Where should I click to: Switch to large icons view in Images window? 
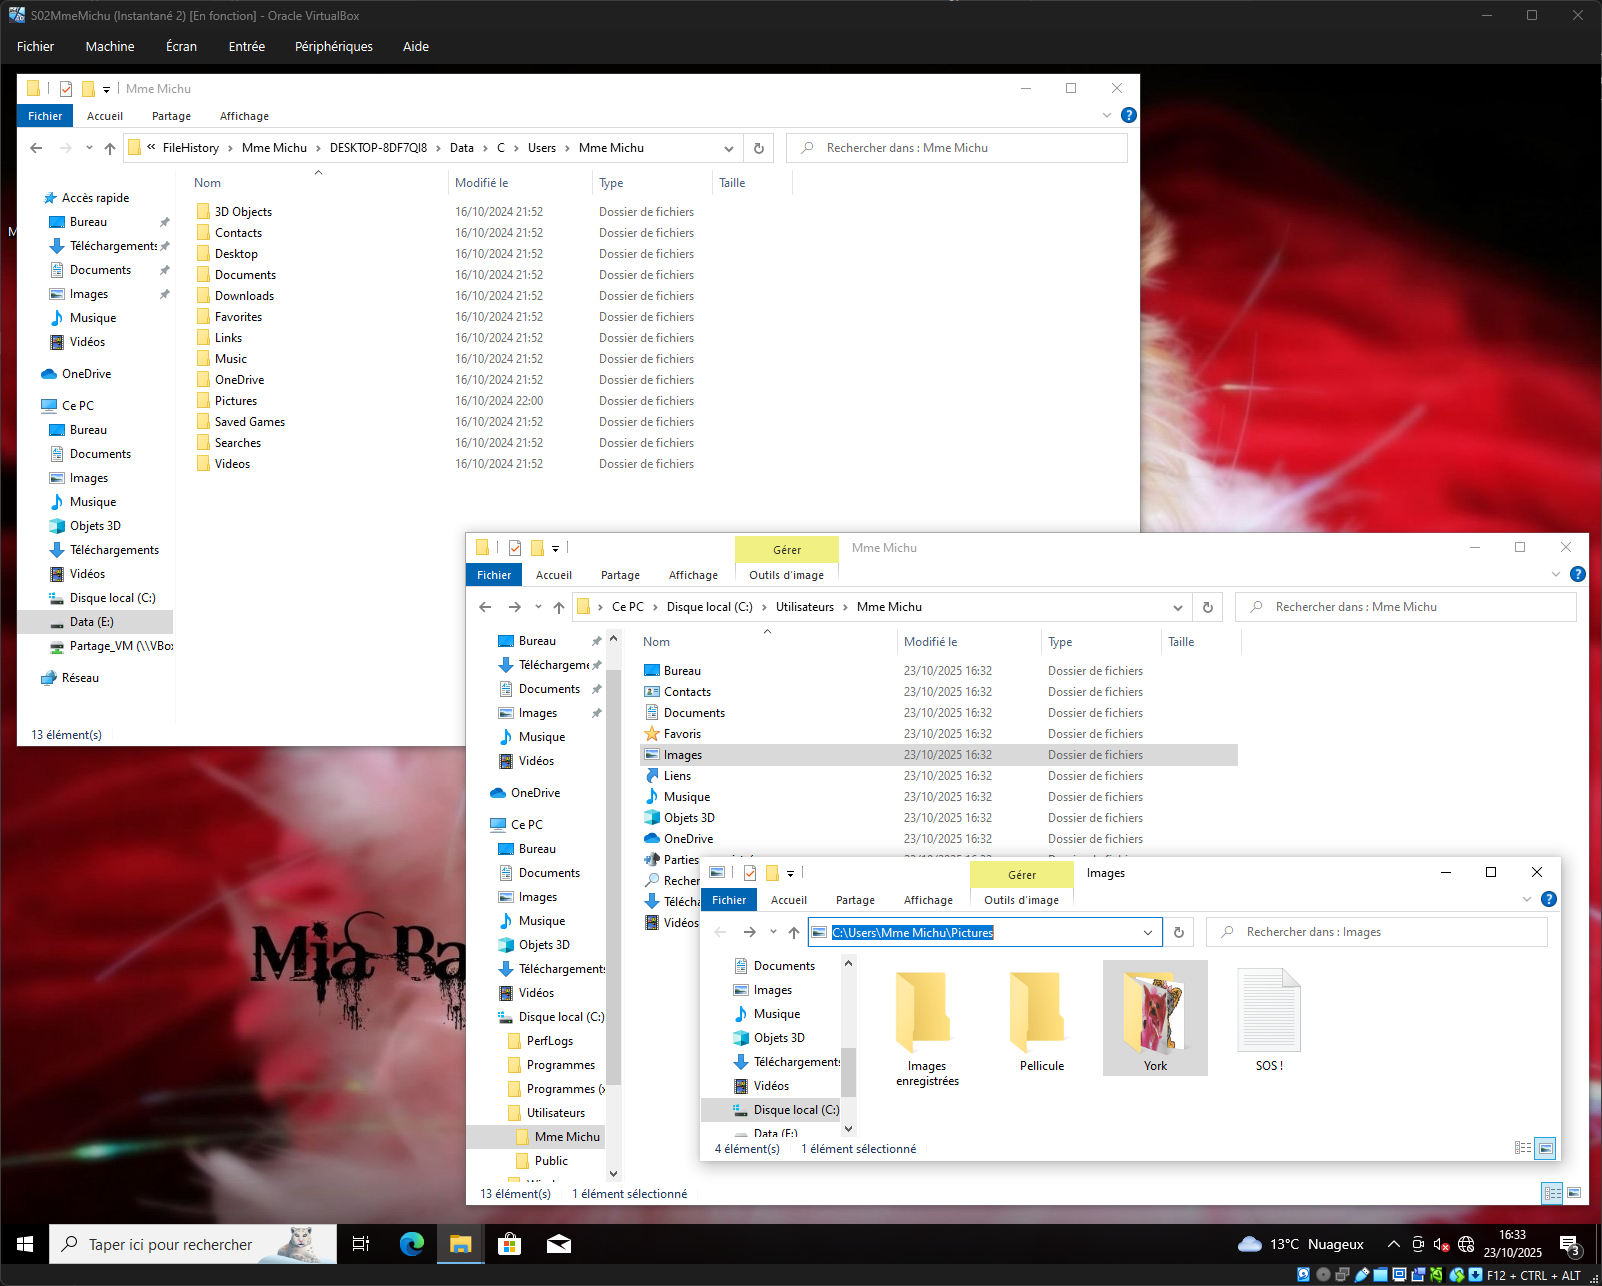[1546, 1148]
